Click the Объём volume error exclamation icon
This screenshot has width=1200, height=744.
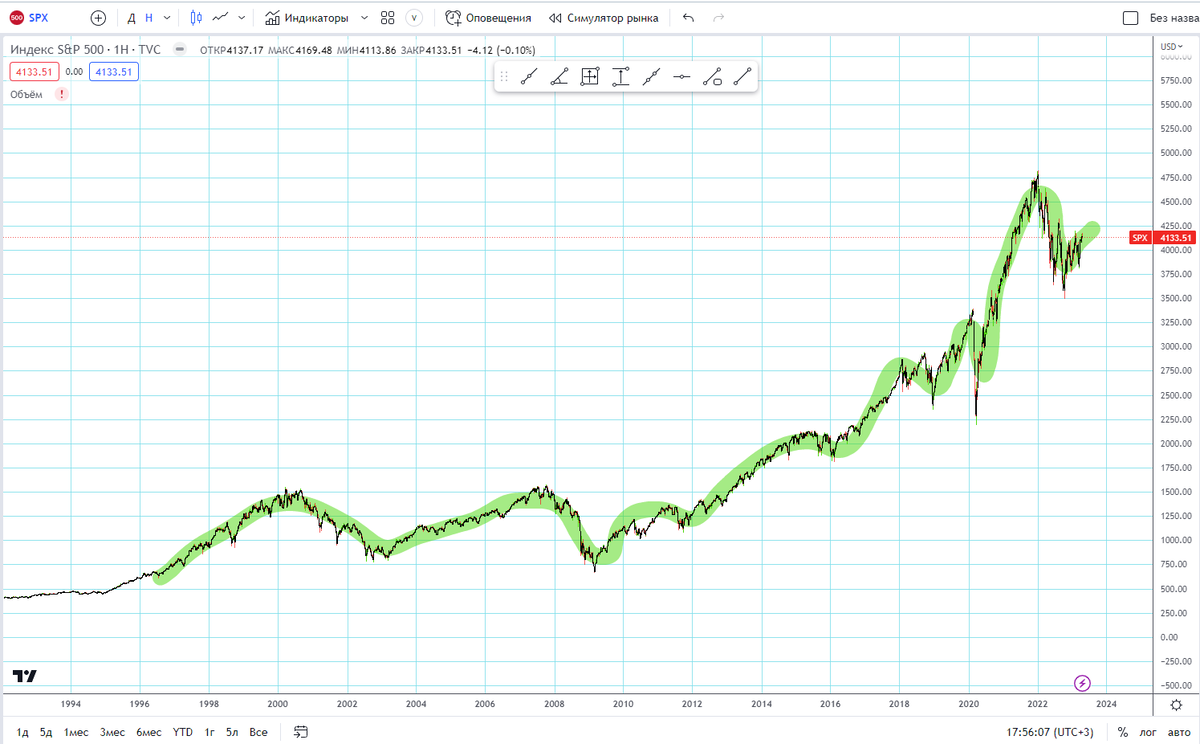click(x=62, y=94)
